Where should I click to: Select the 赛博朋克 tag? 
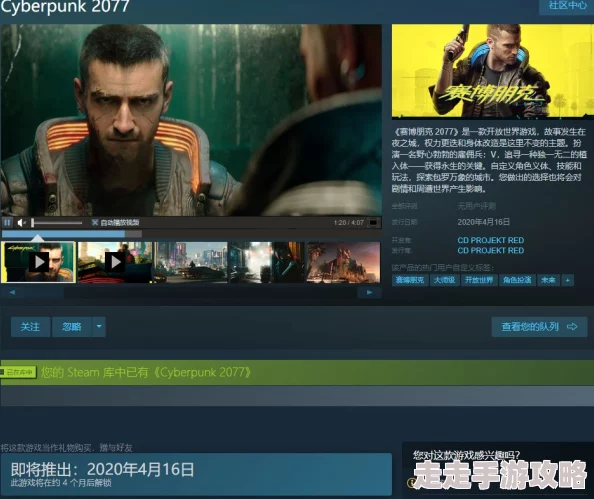click(410, 280)
